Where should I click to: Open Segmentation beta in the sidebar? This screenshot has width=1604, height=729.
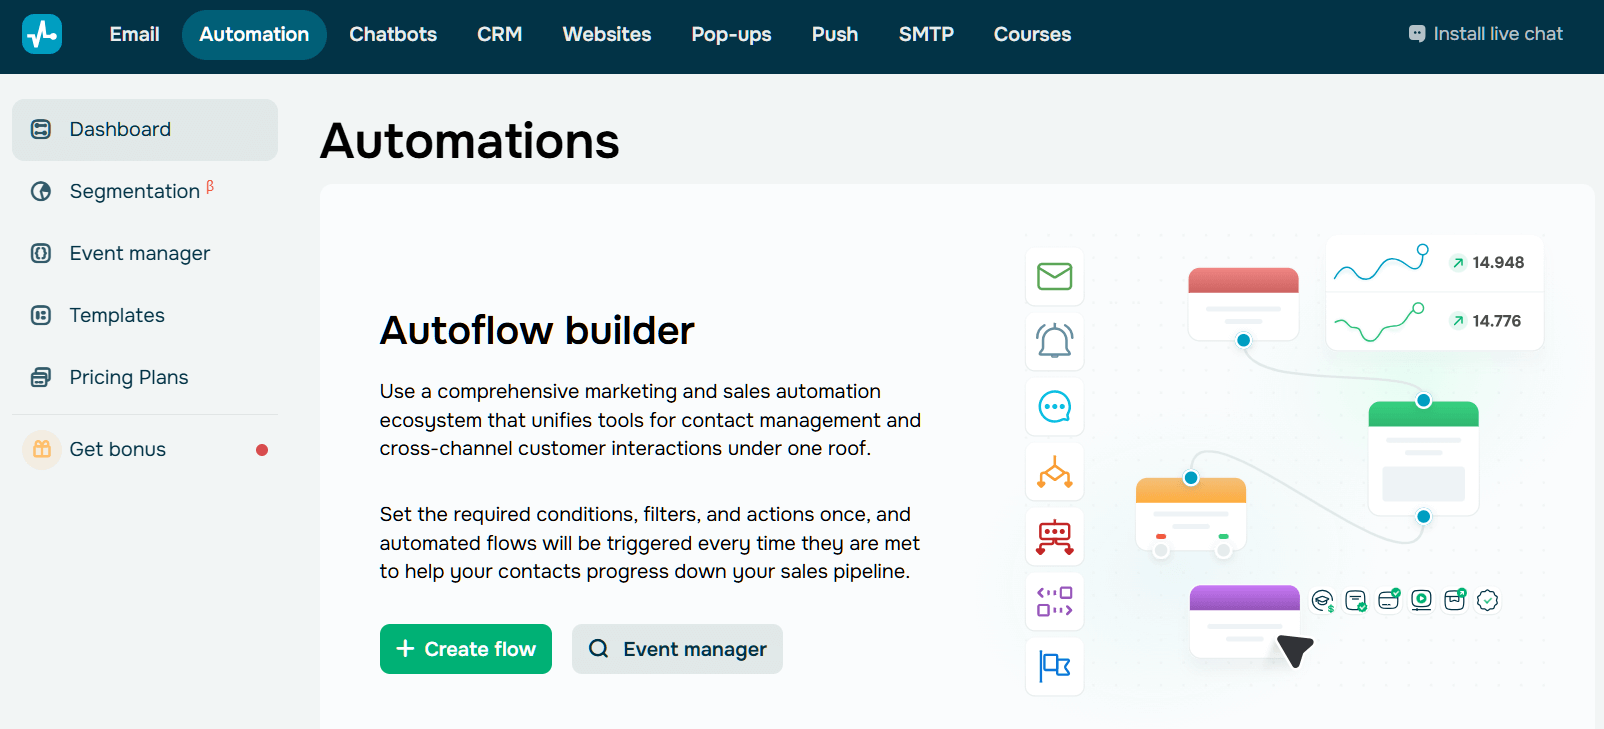click(135, 192)
